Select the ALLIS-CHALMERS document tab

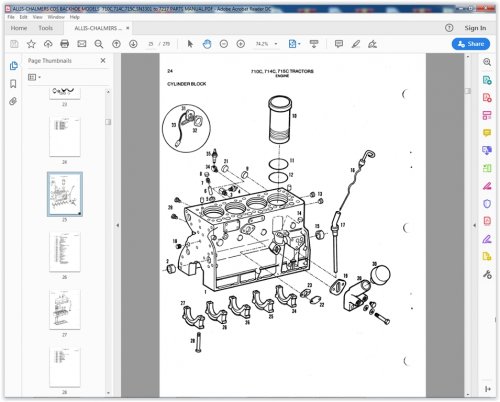(98, 28)
